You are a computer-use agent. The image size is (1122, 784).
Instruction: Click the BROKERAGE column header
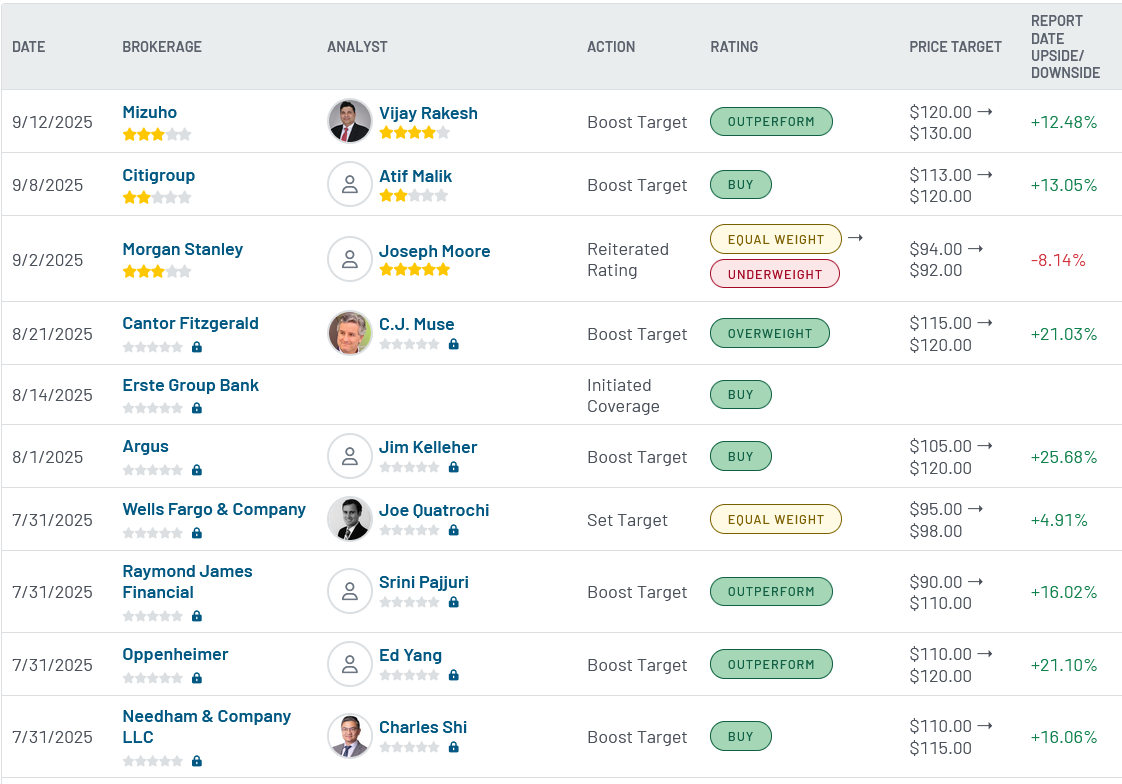click(162, 46)
